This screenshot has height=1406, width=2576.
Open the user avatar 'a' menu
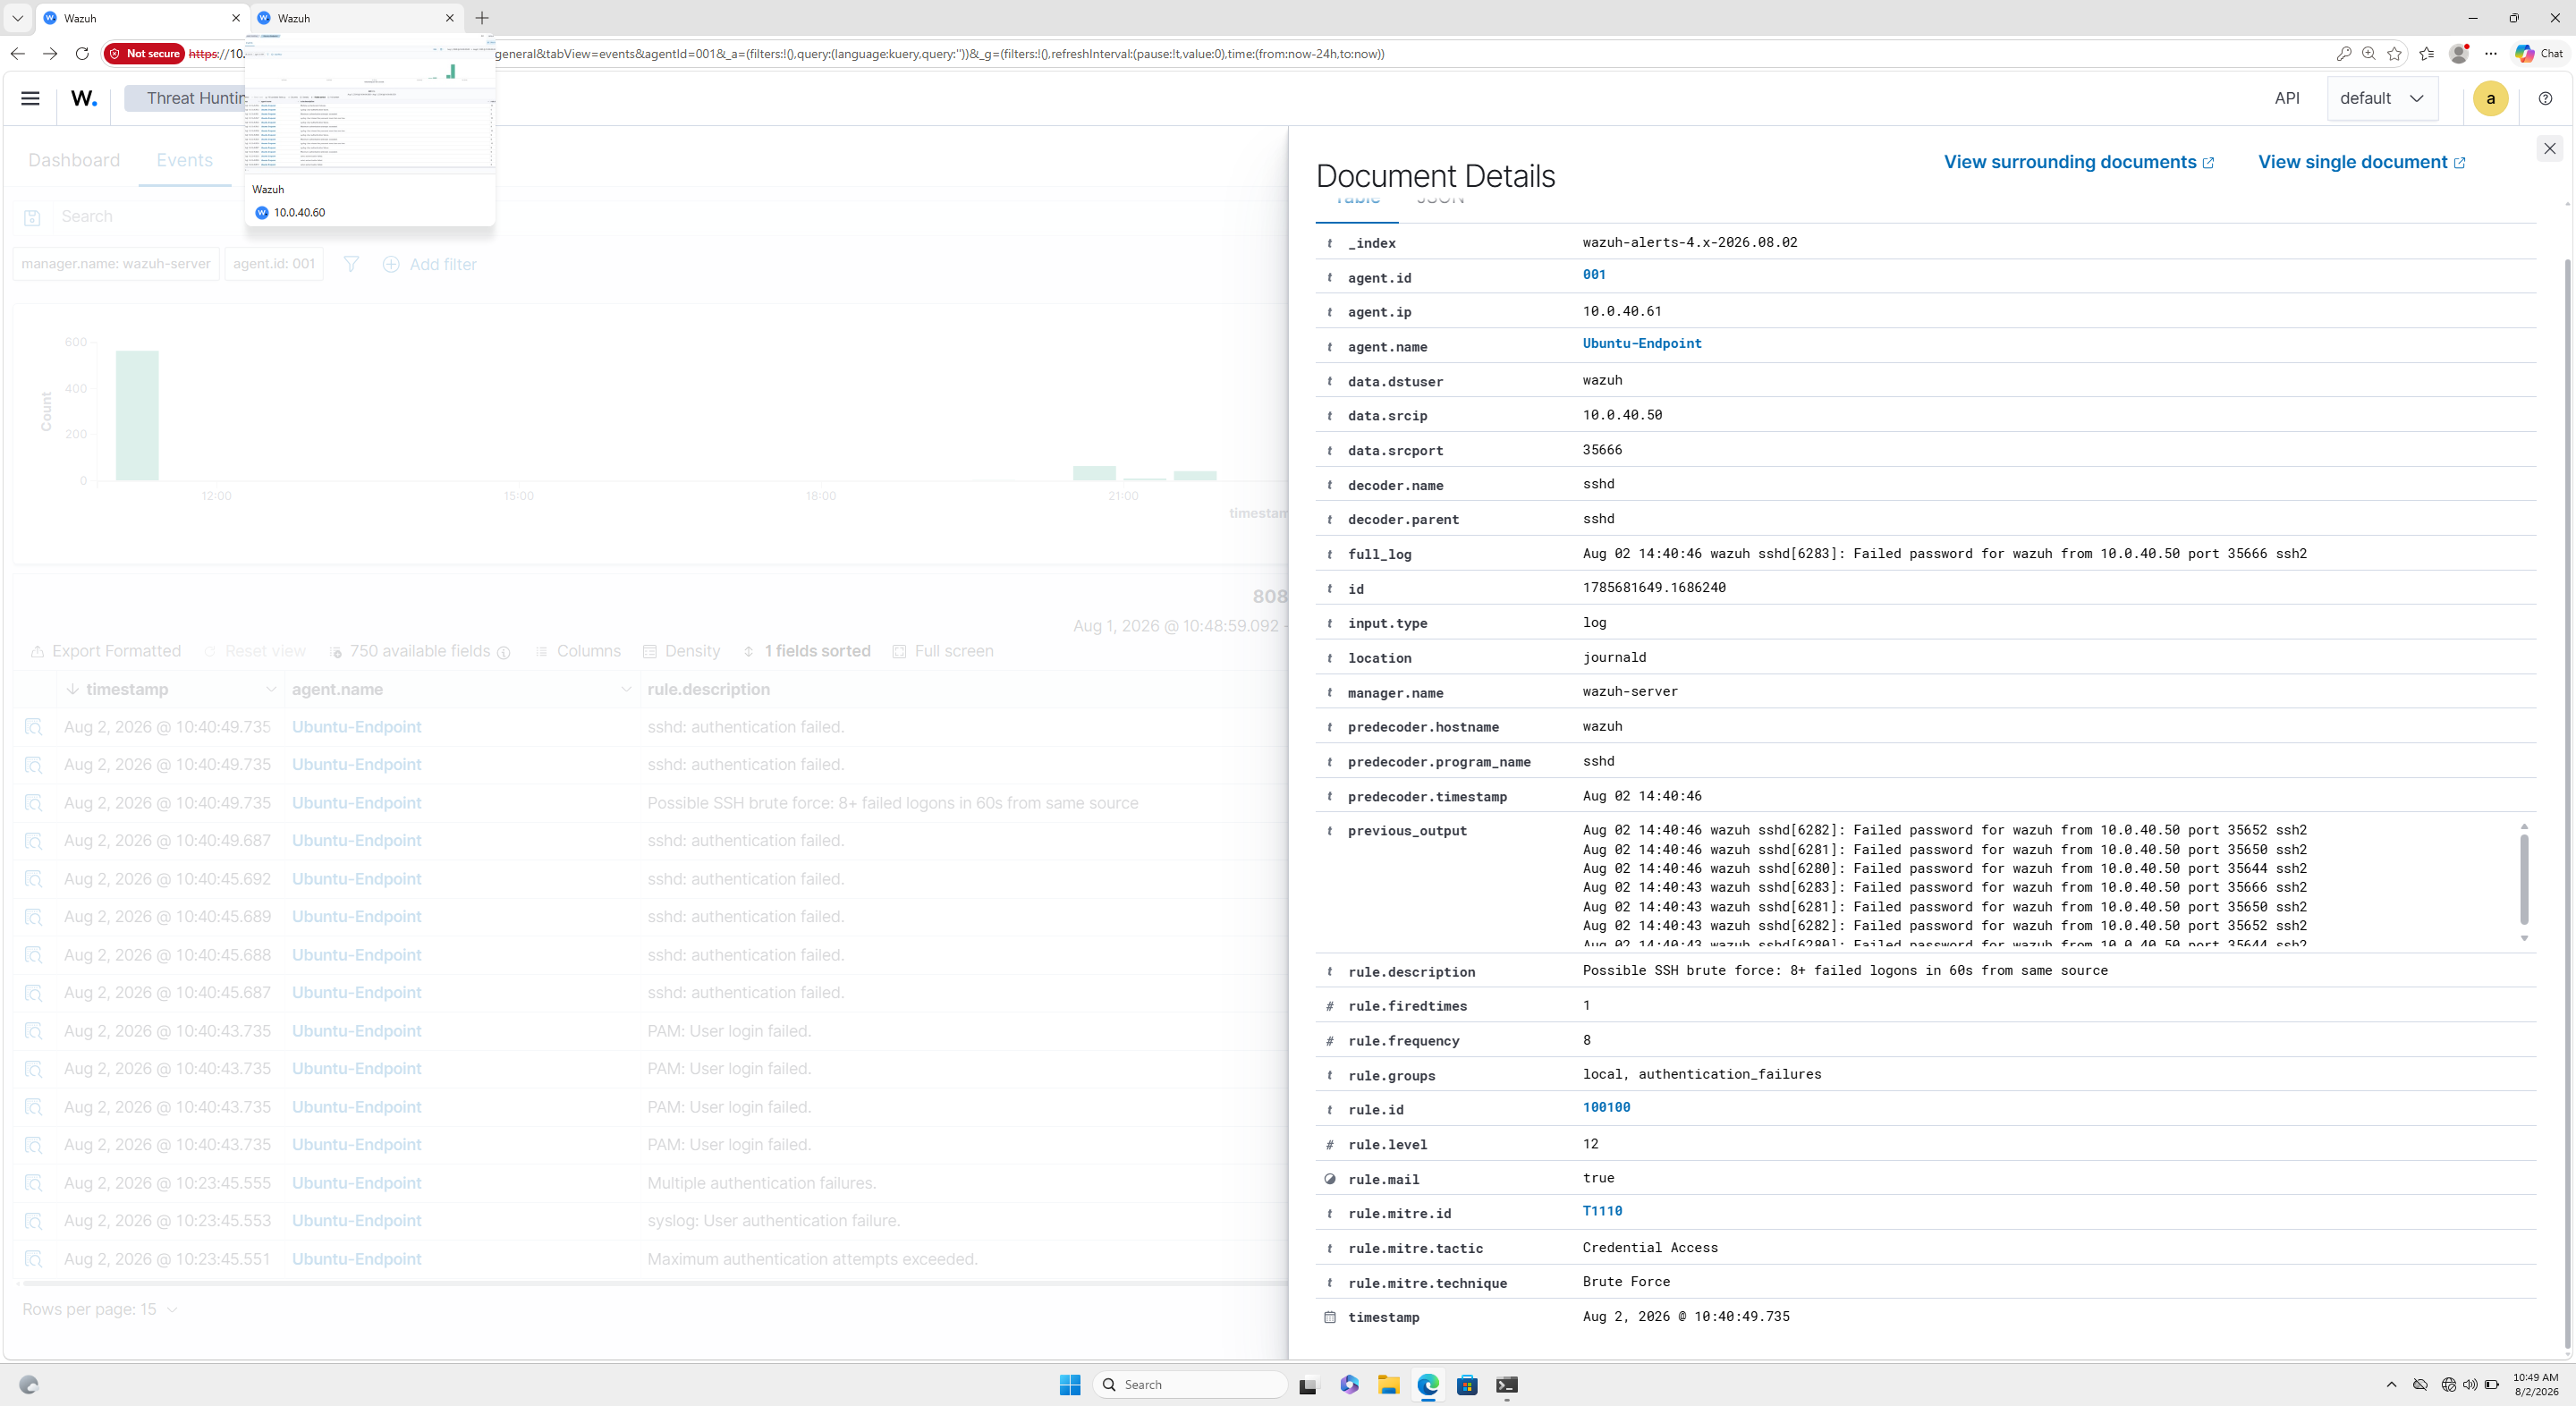click(x=2490, y=98)
